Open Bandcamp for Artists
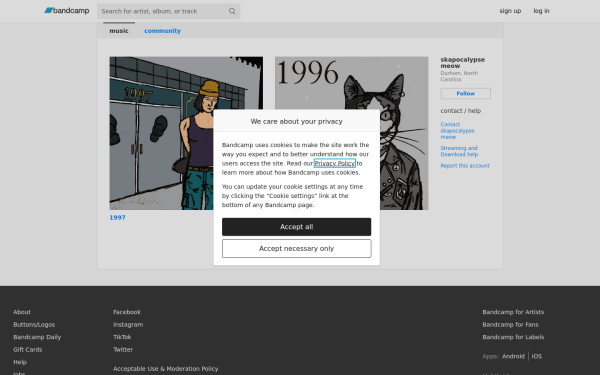This screenshot has height=375, width=600. (x=513, y=312)
